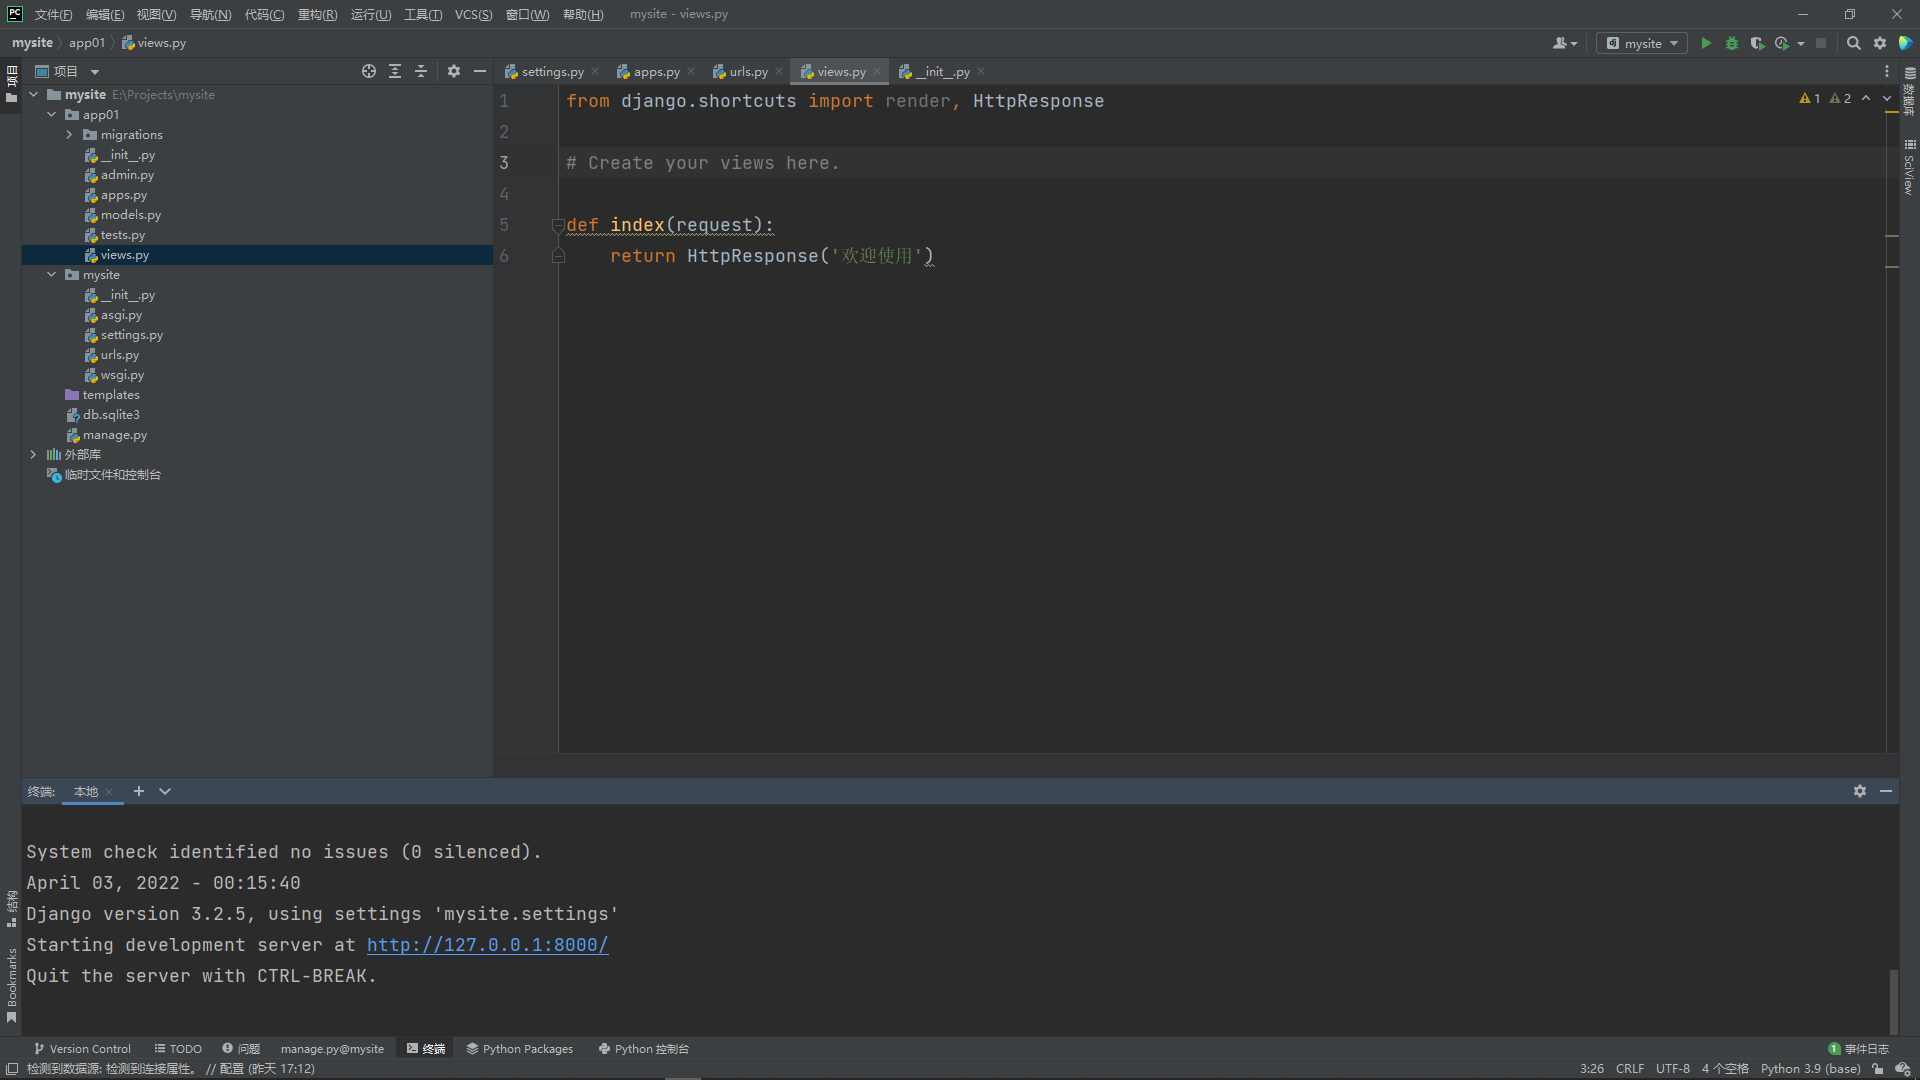1920x1080 pixels.
Task: Open the 运行 menu
Action: (x=371, y=14)
